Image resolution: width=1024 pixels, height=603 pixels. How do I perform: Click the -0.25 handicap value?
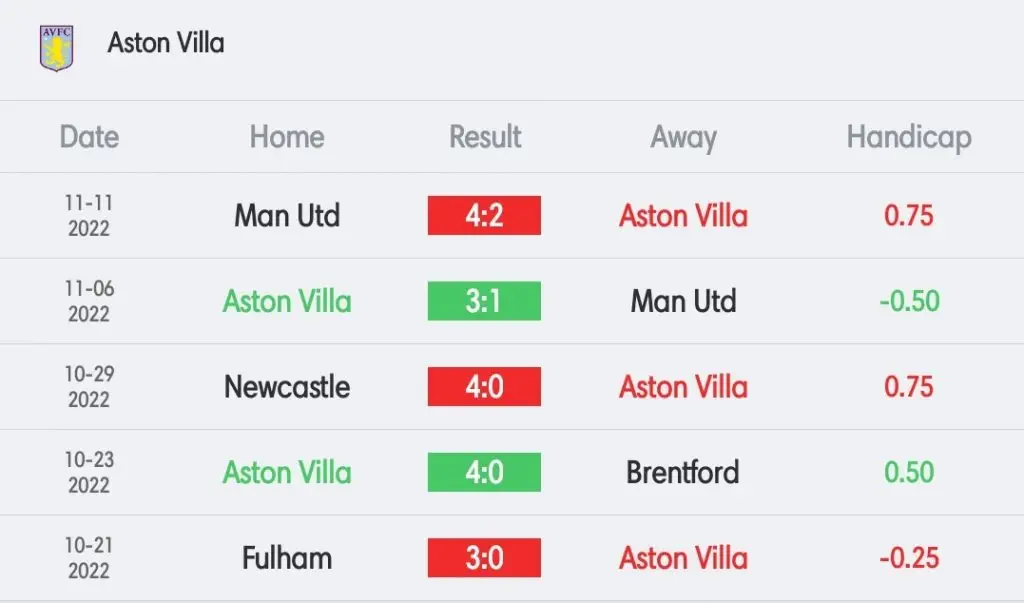pos(909,558)
